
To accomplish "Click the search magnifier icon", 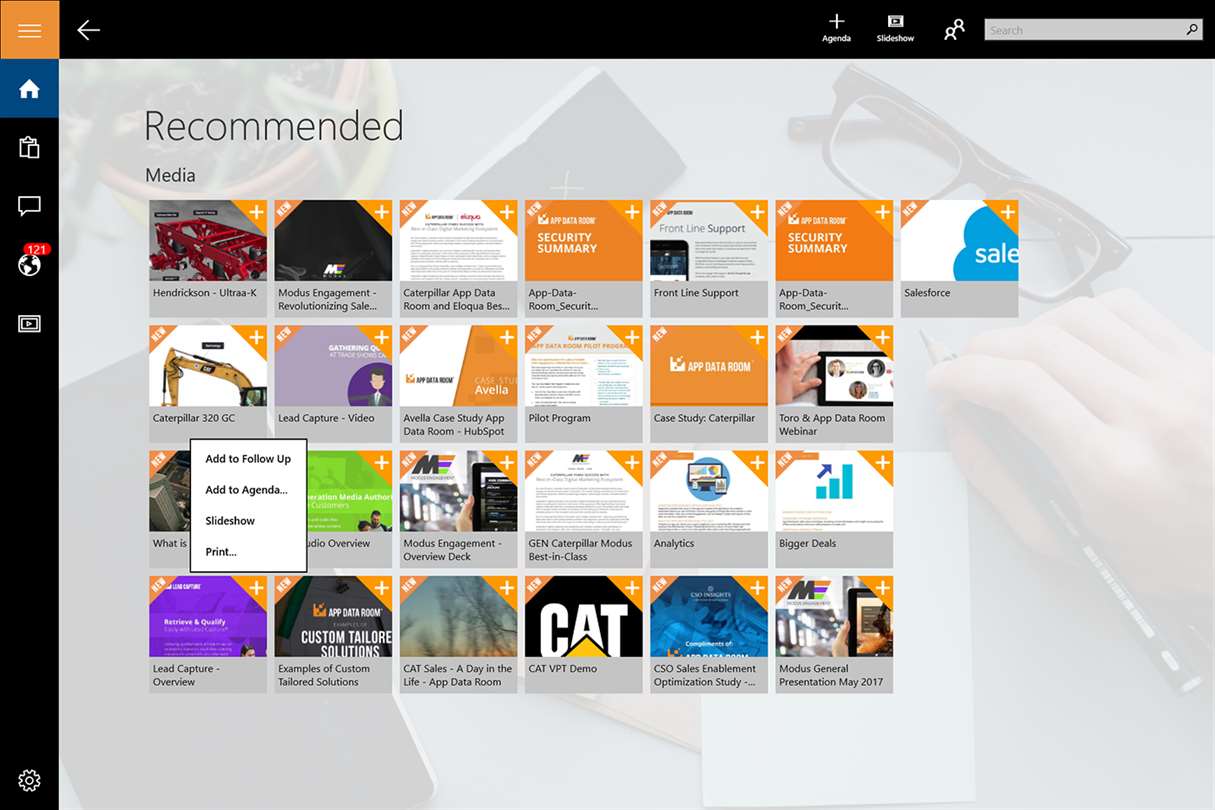I will [x=1192, y=30].
